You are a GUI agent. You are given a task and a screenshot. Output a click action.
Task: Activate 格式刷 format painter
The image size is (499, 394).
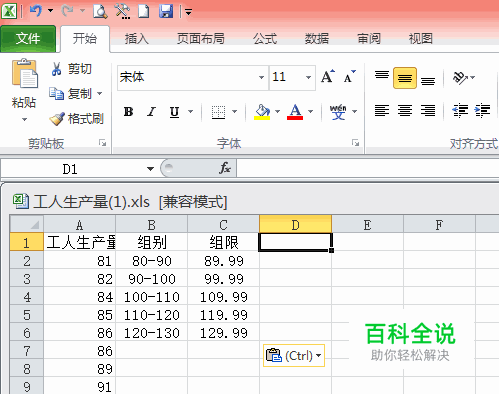(77, 119)
